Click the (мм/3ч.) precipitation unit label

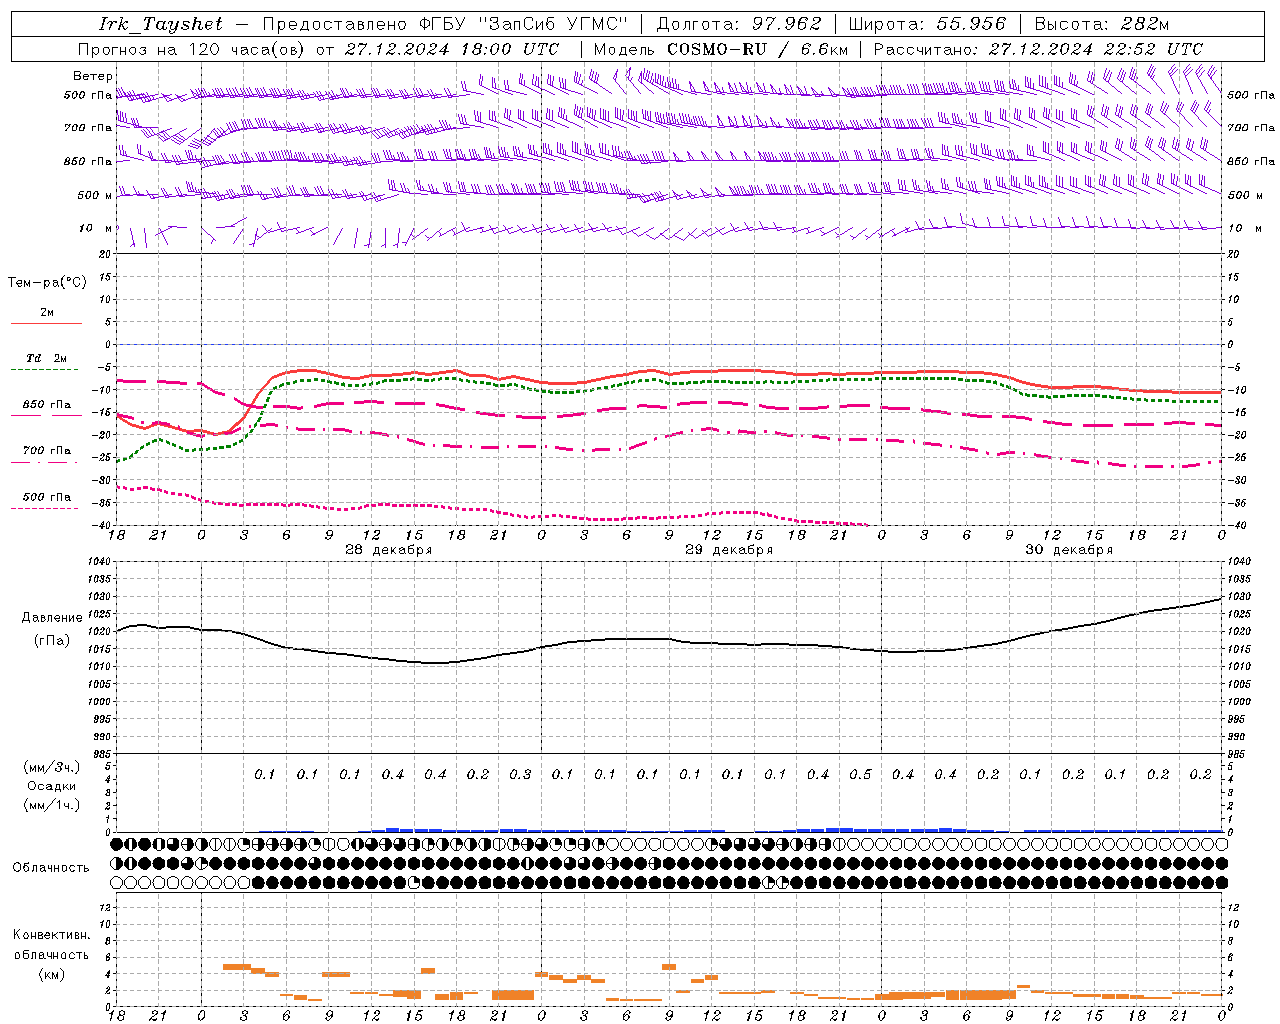pyautogui.click(x=52, y=767)
